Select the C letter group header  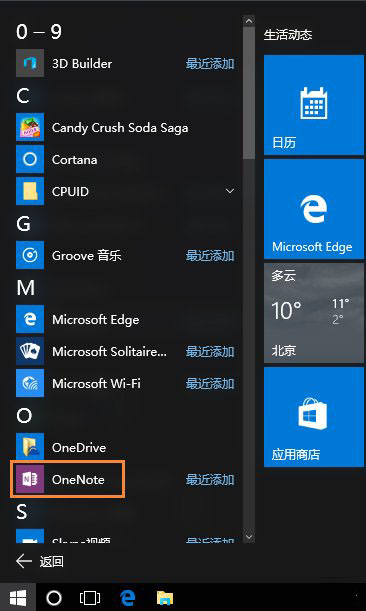[x=23, y=95]
